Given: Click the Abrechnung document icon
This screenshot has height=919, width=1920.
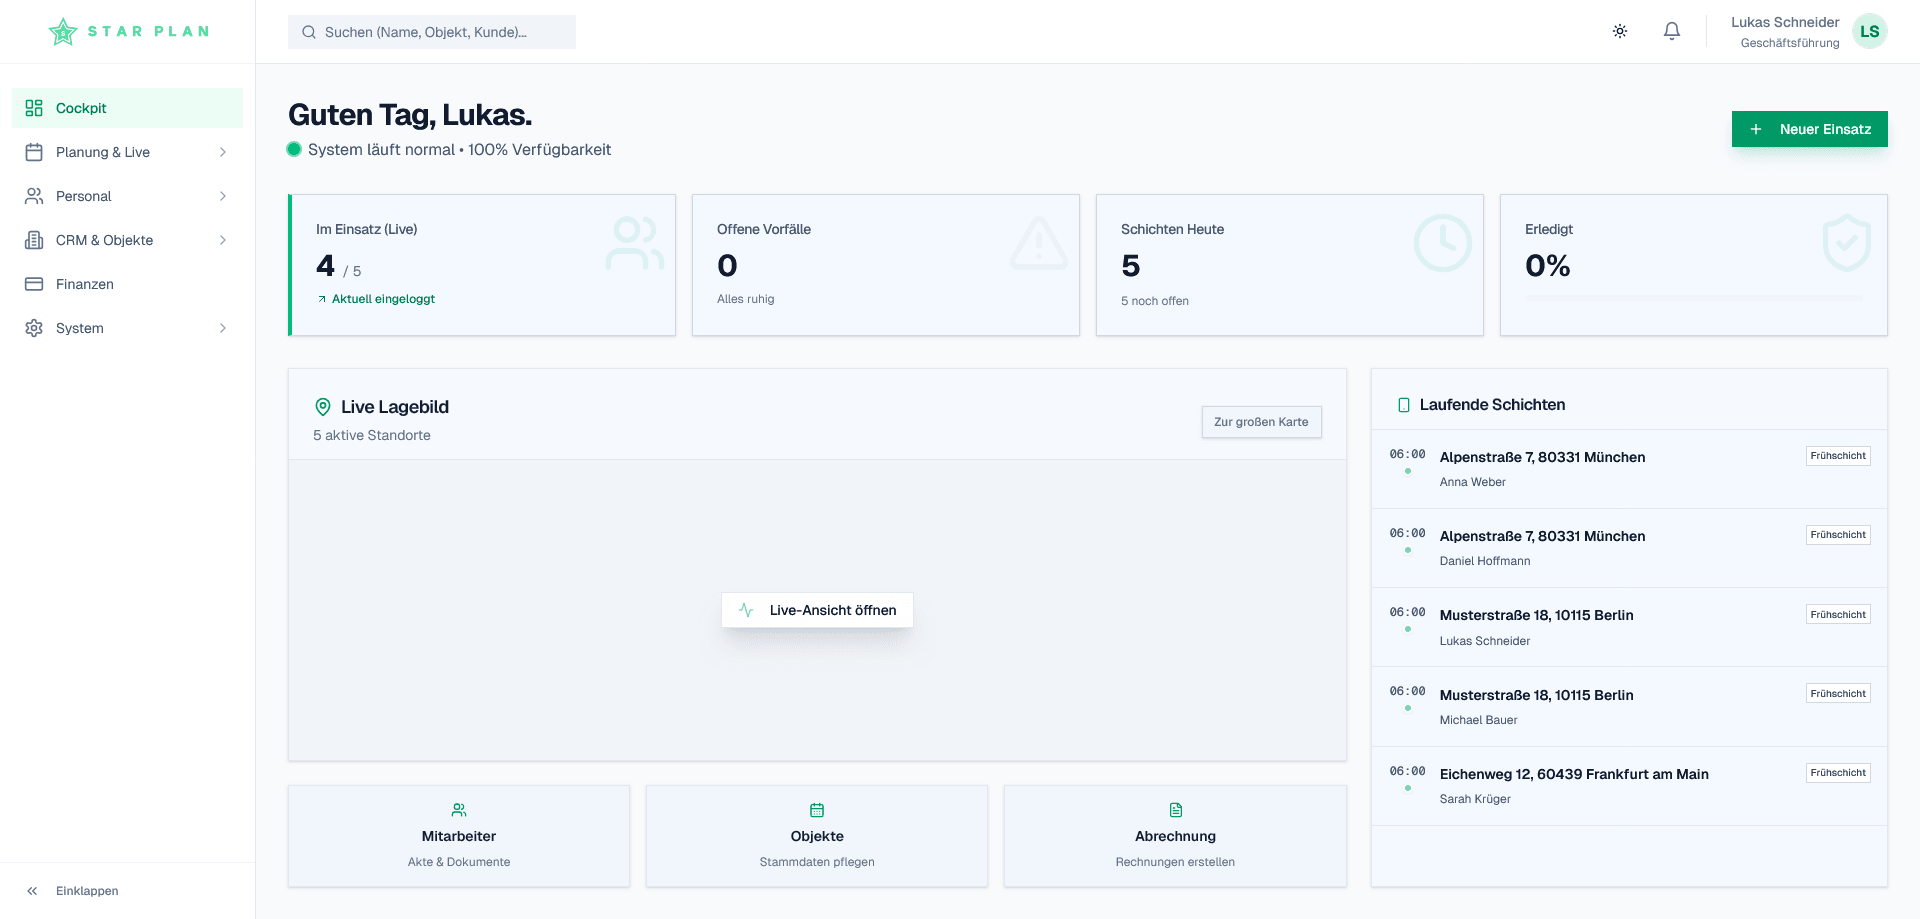Looking at the screenshot, I should [1175, 810].
